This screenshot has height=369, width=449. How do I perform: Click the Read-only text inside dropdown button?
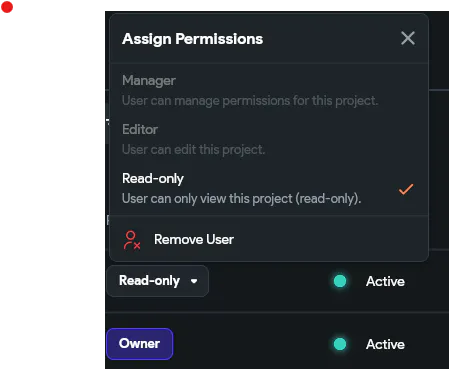(x=149, y=281)
